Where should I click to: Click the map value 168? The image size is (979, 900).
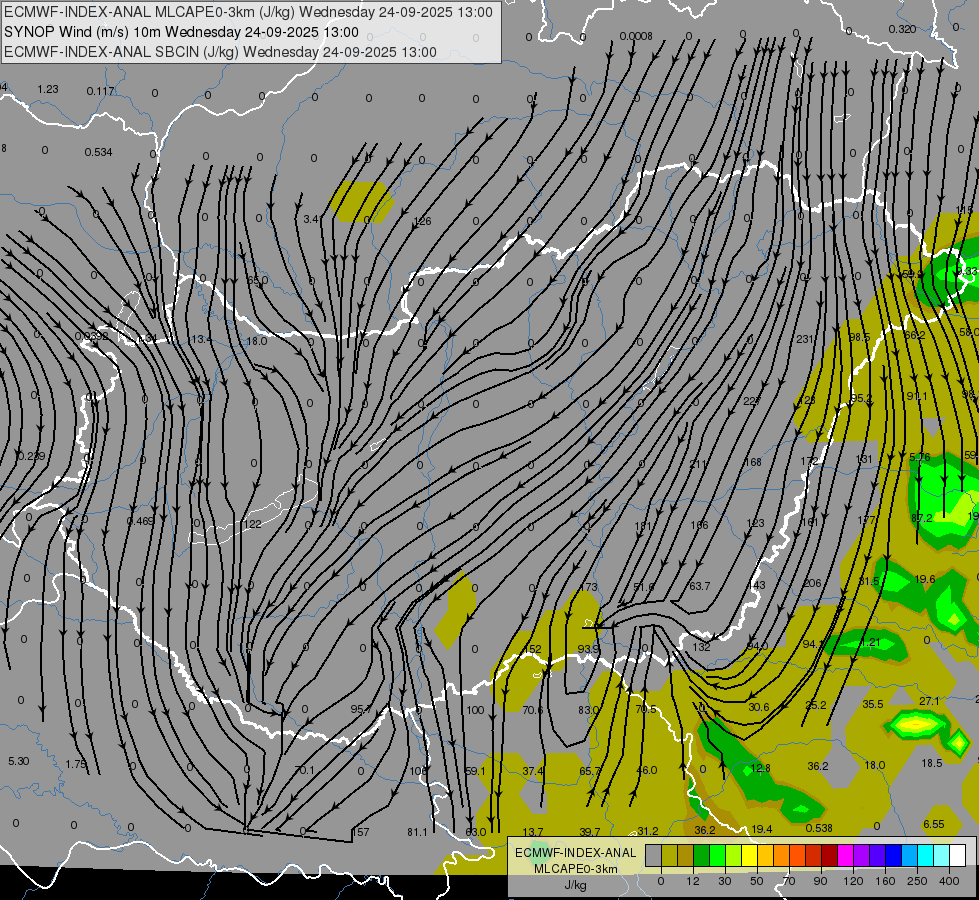[x=753, y=462]
